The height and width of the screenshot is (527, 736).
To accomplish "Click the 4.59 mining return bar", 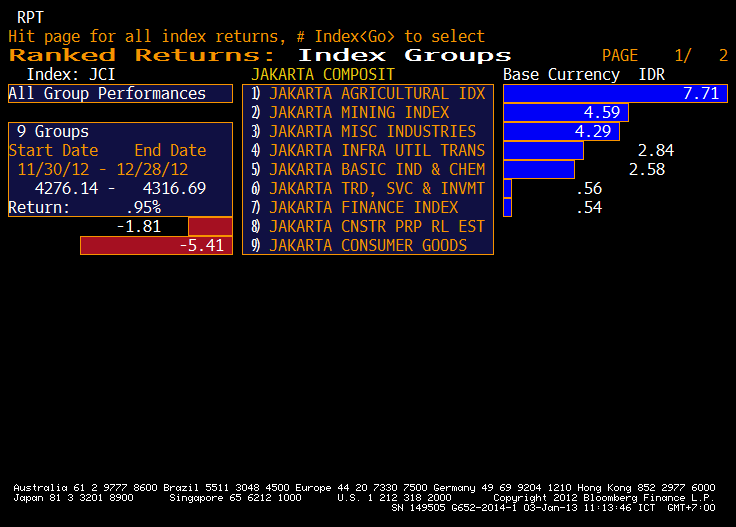I will (565, 113).
